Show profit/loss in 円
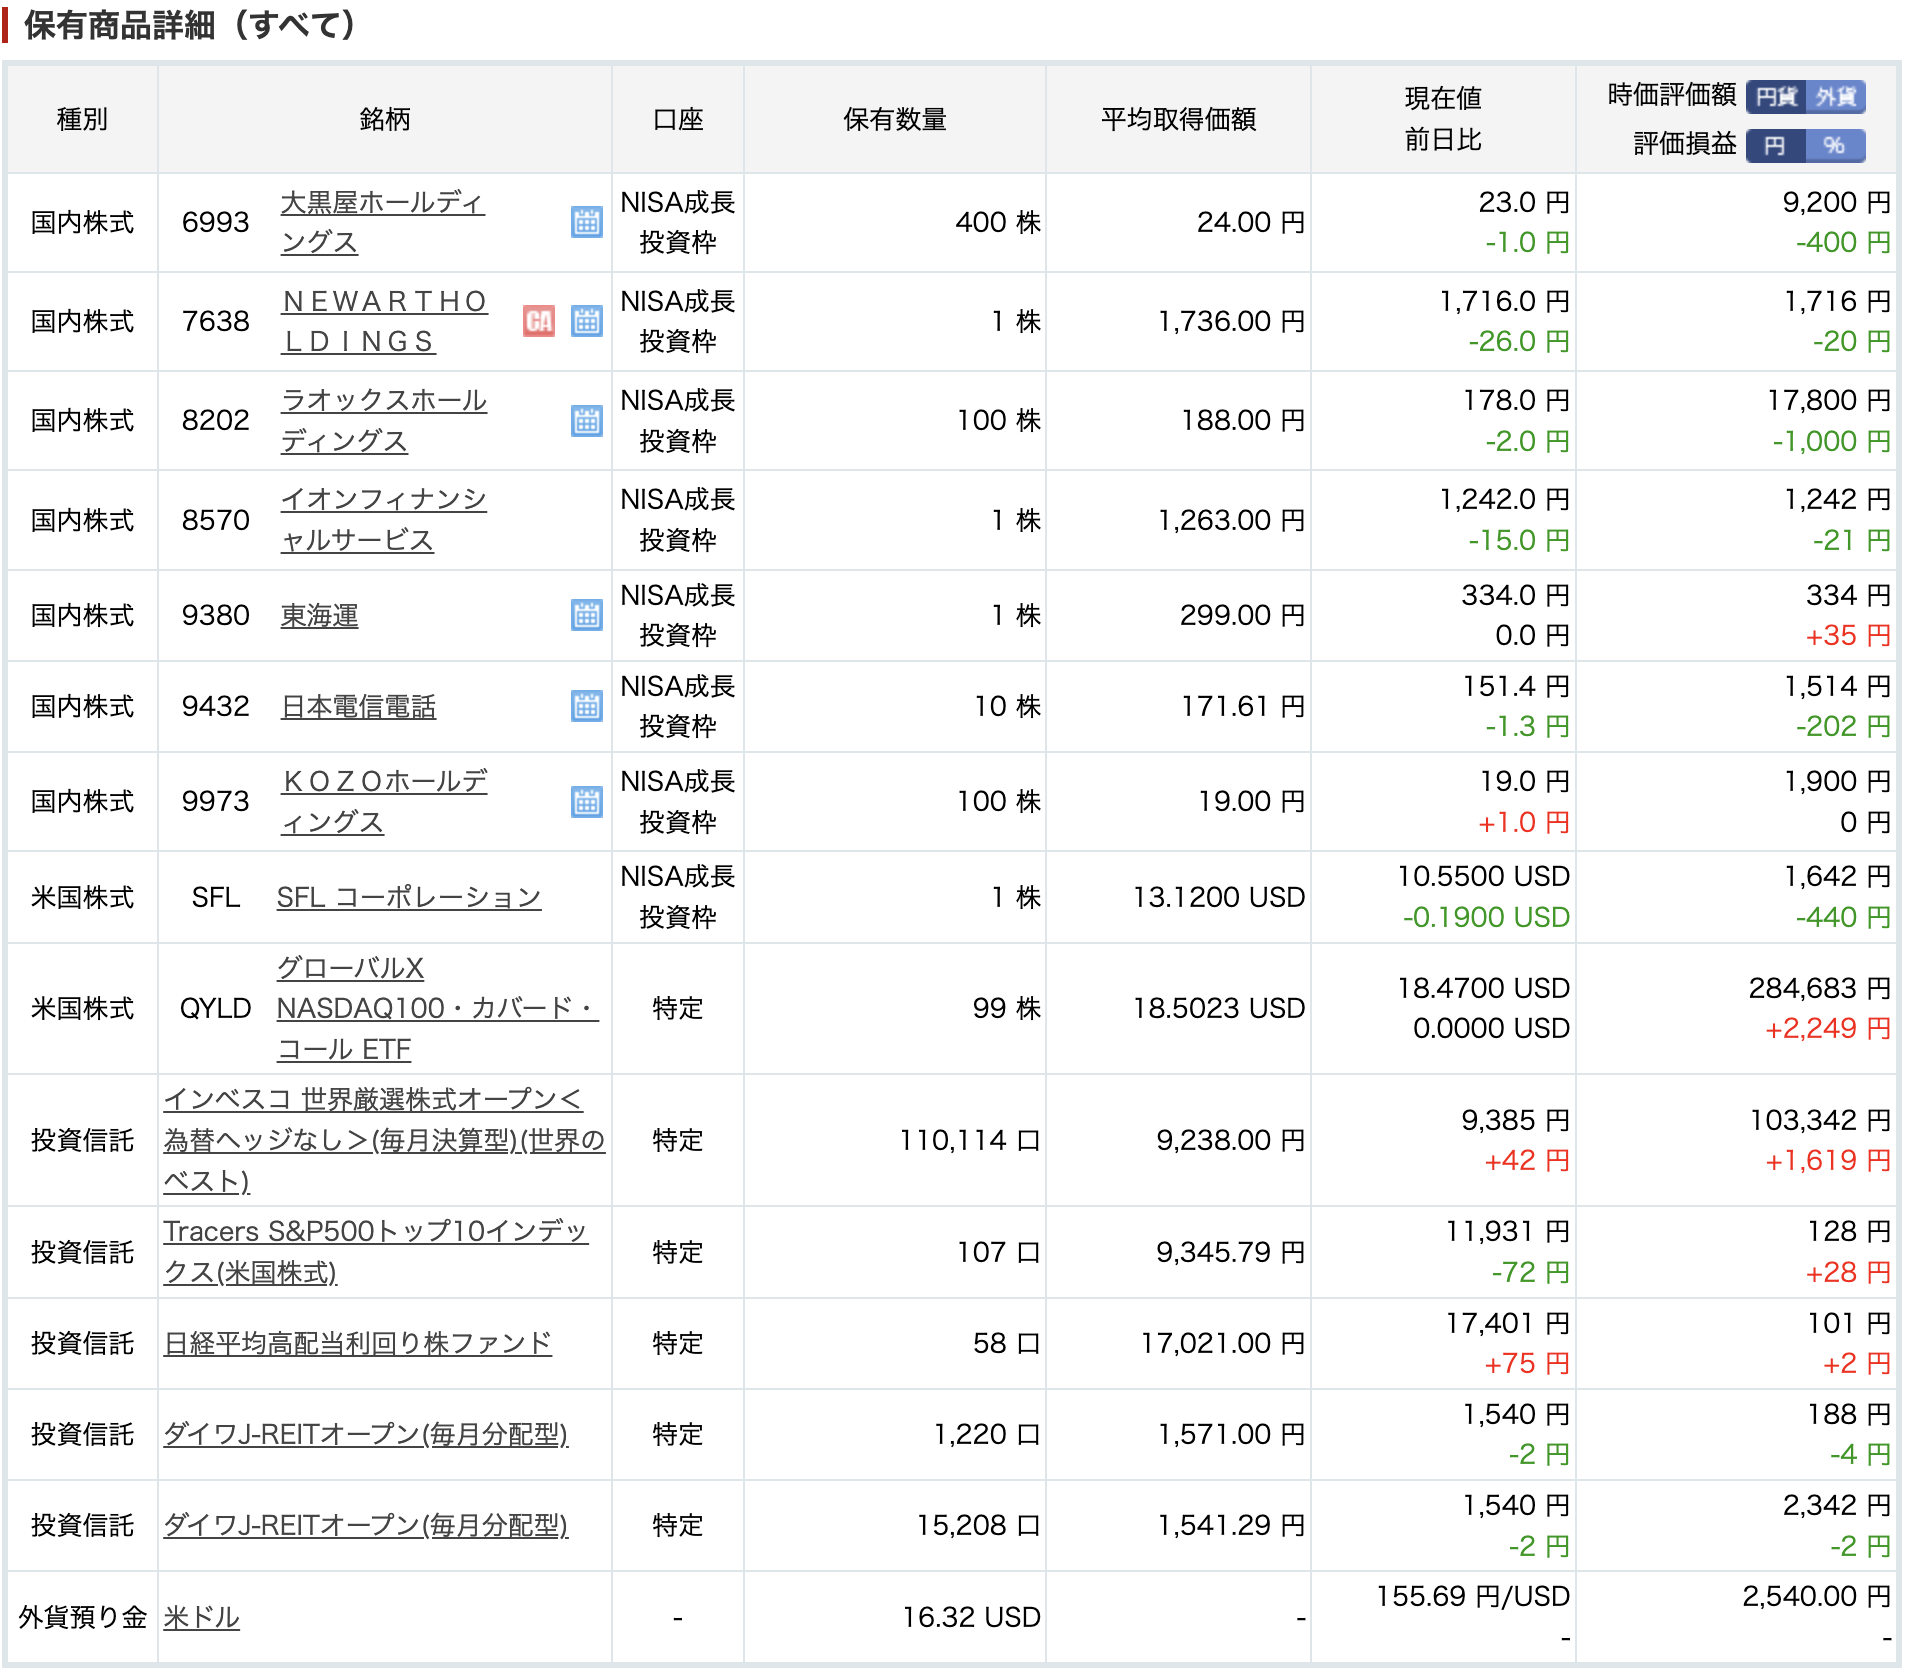The width and height of the screenshot is (1906, 1676). (1775, 145)
